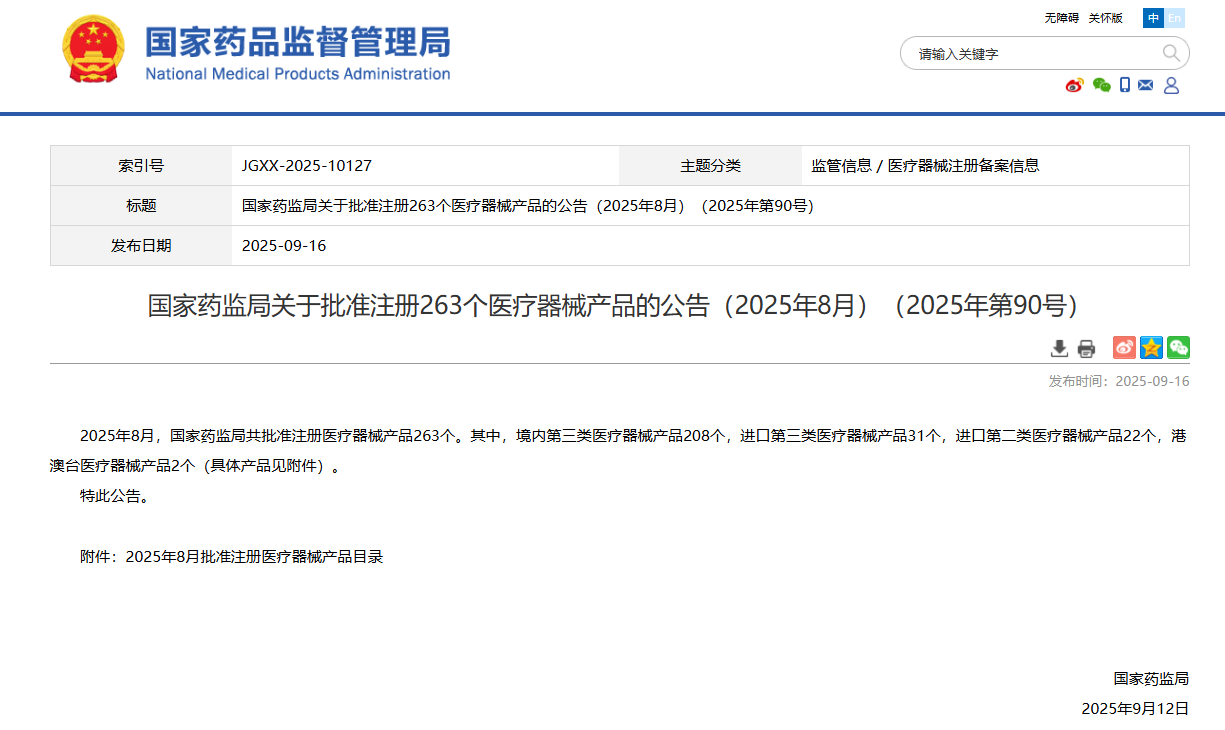
Task: Click the national emblem logo
Action: point(93,49)
